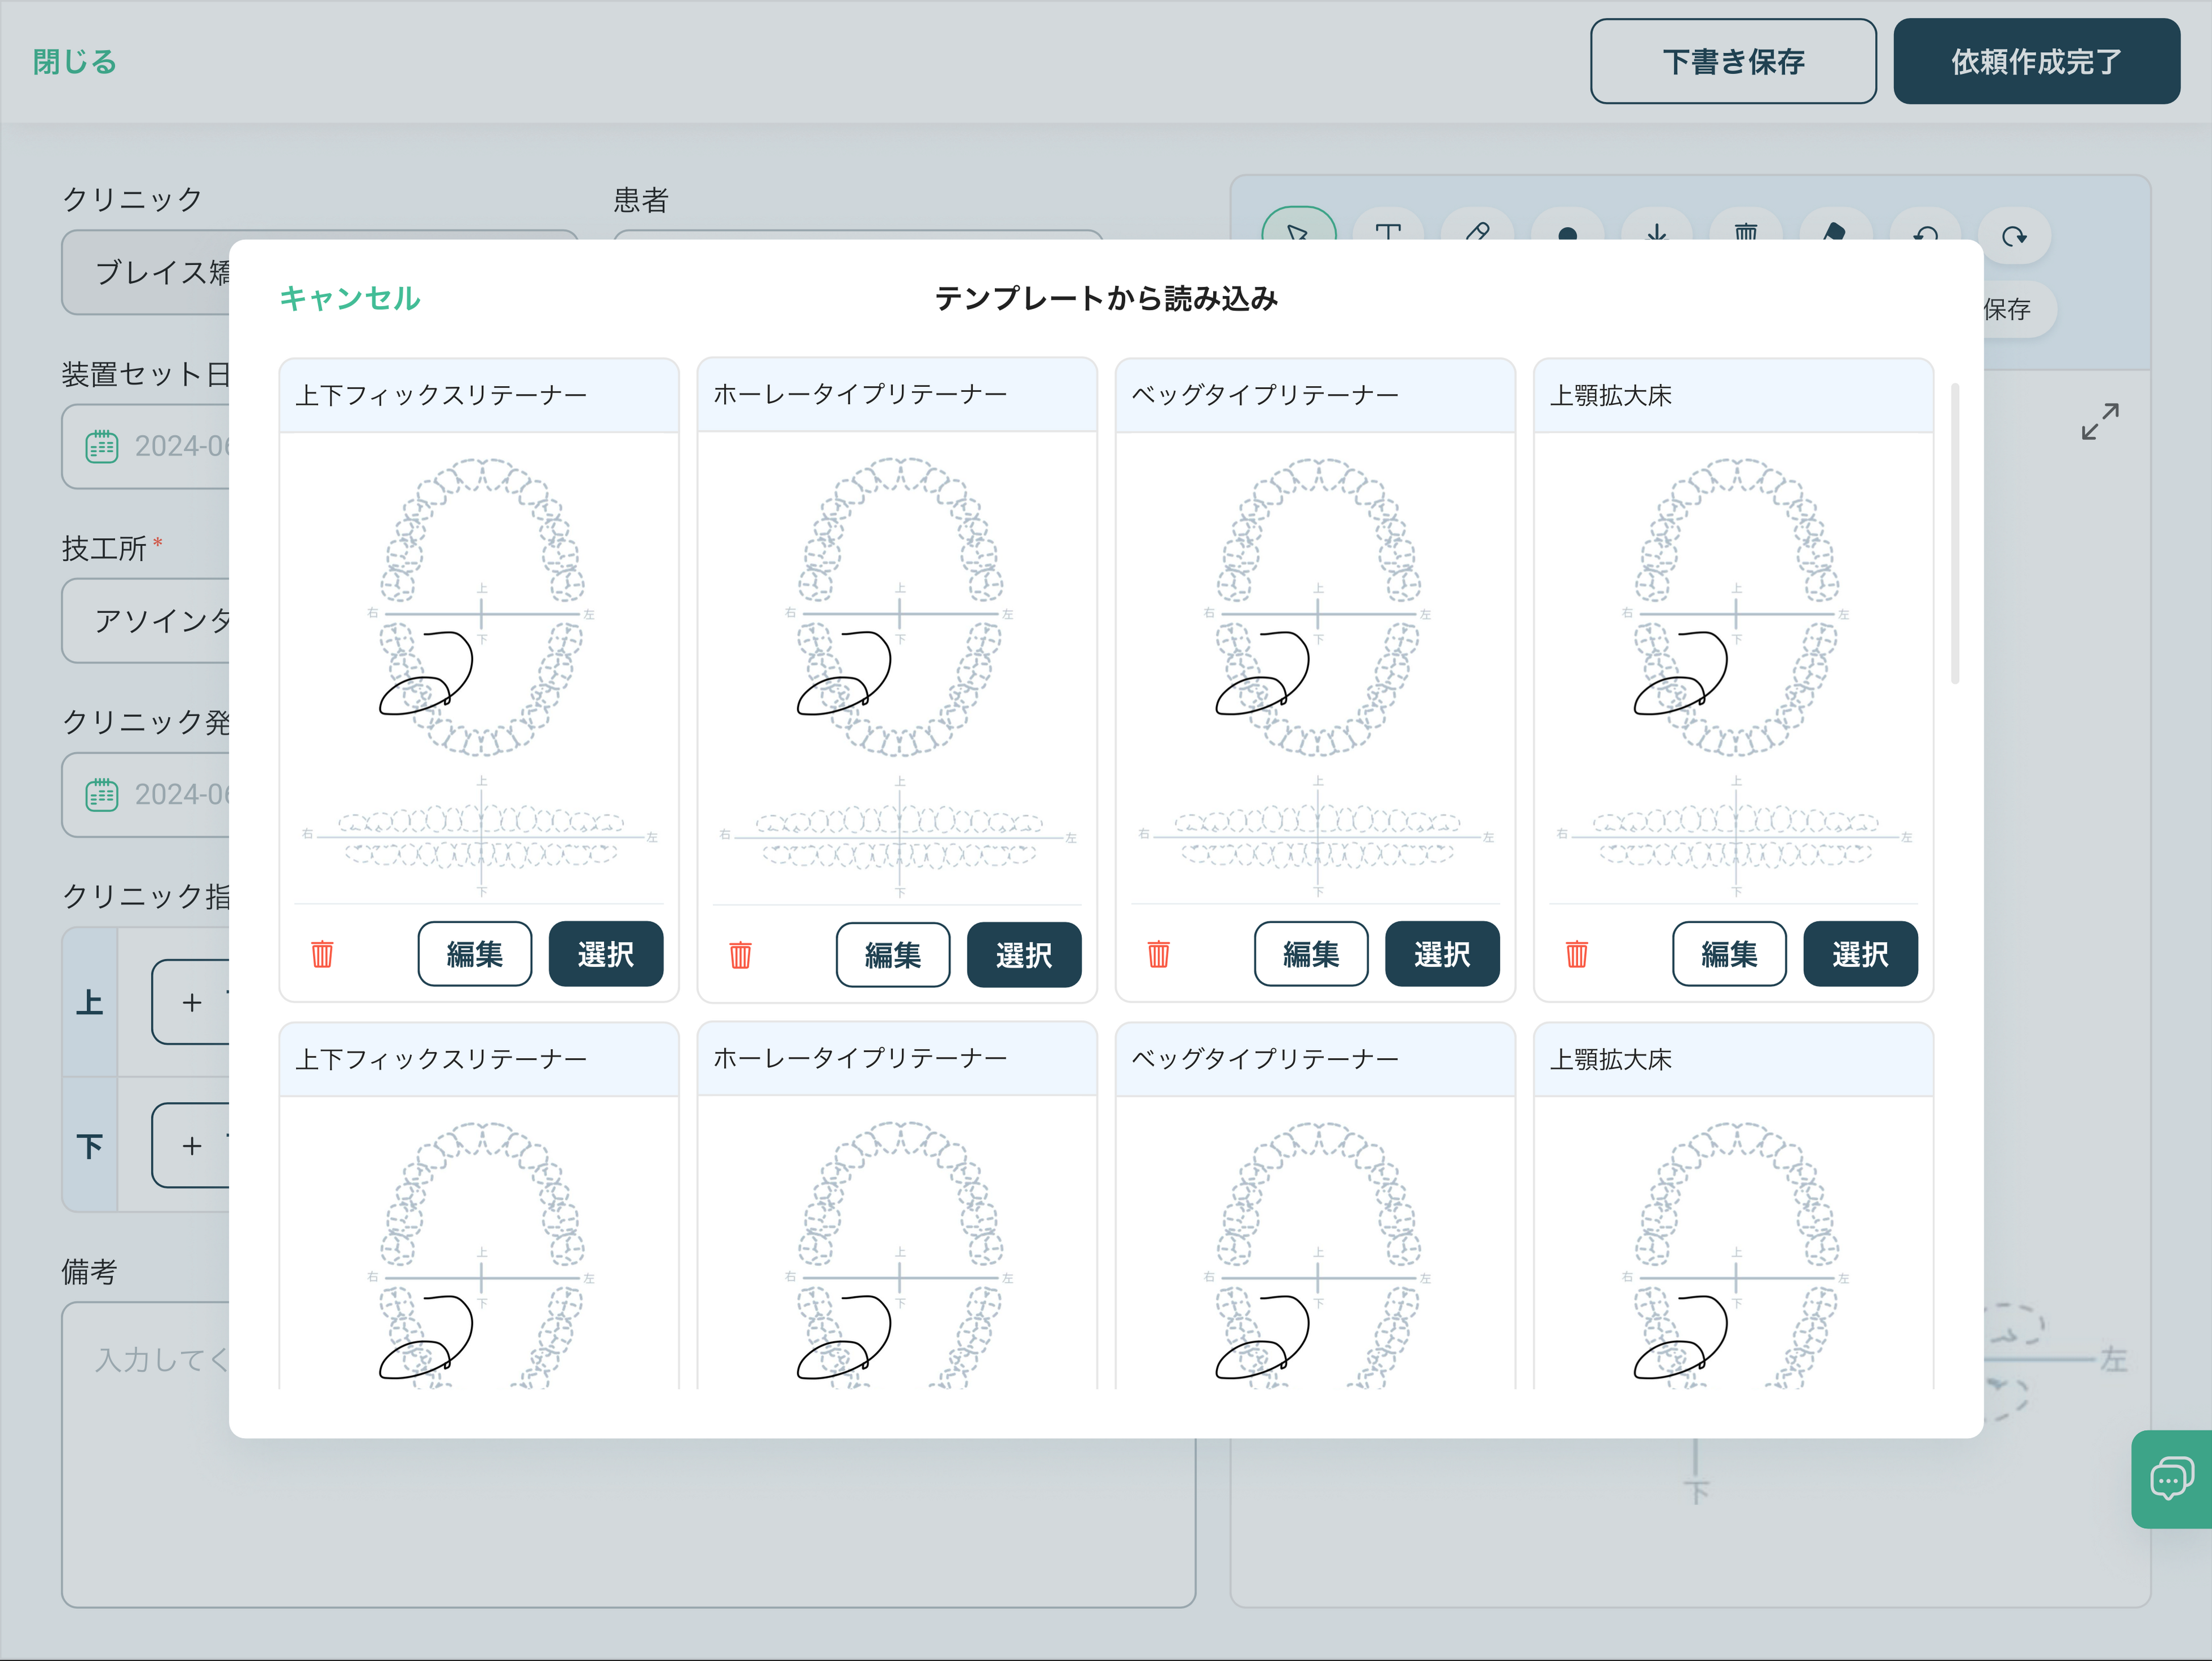Select the 上下フィックスリテーナー template
The image size is (2212, 1661).
coord(606,954)
